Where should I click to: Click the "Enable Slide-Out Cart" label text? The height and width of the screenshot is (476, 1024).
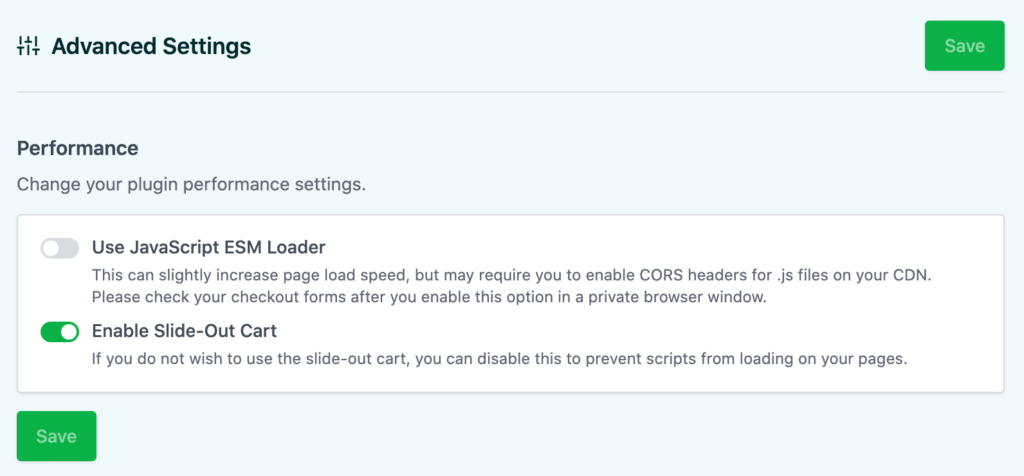(184, 331)
